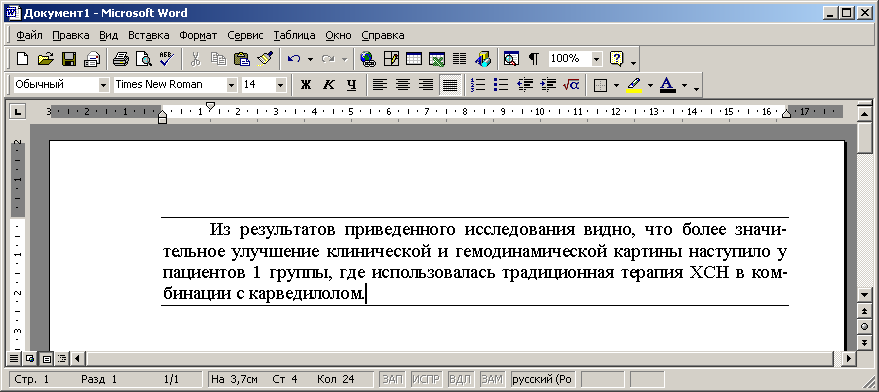This screenshot has width=879, height=392.
Task: Toggle justified alignment
Action: point(450,85)
